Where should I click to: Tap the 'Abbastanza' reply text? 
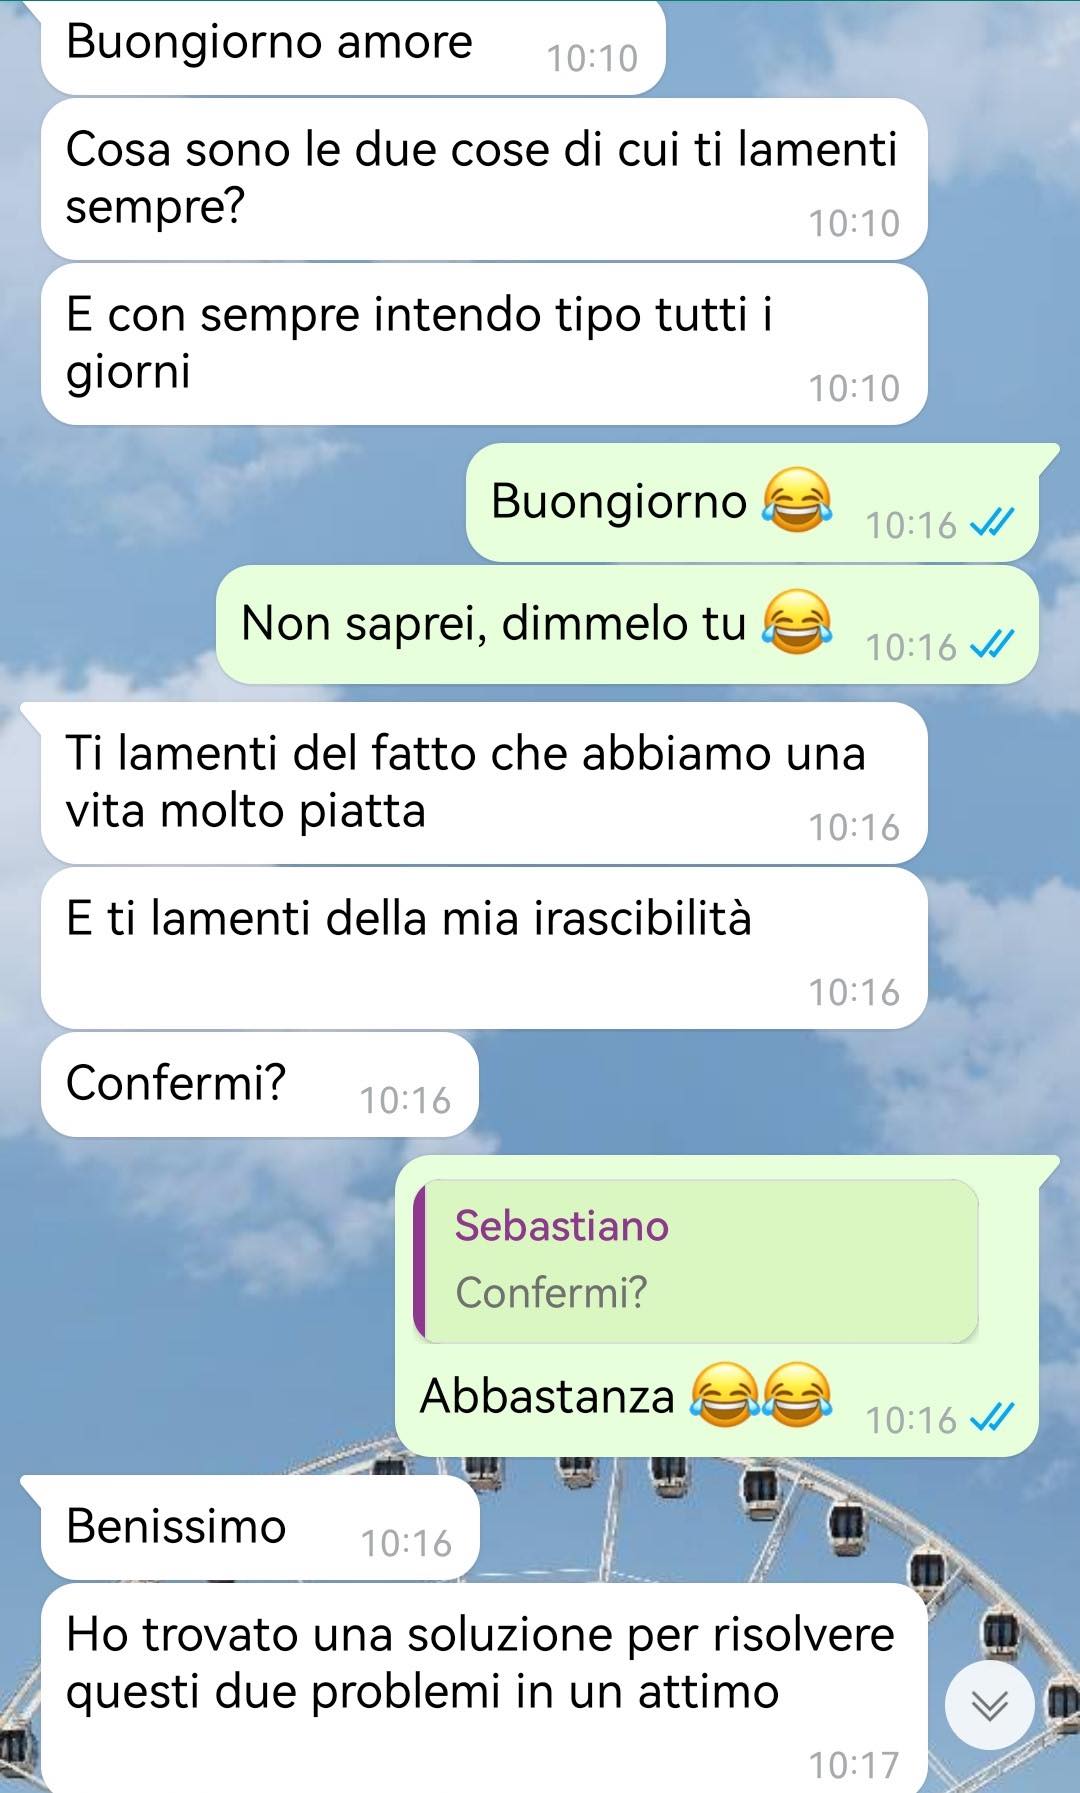pyautogui.click(x=547, y=1395)
